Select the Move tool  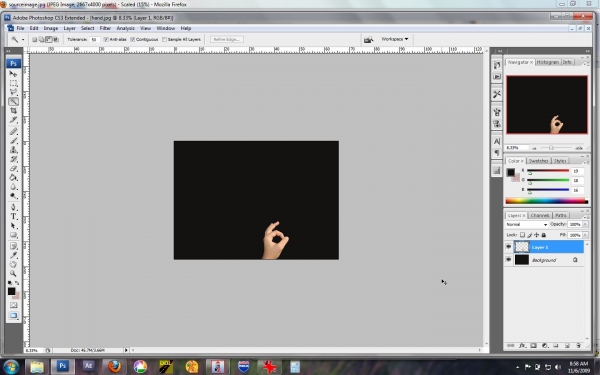[13, 73]
